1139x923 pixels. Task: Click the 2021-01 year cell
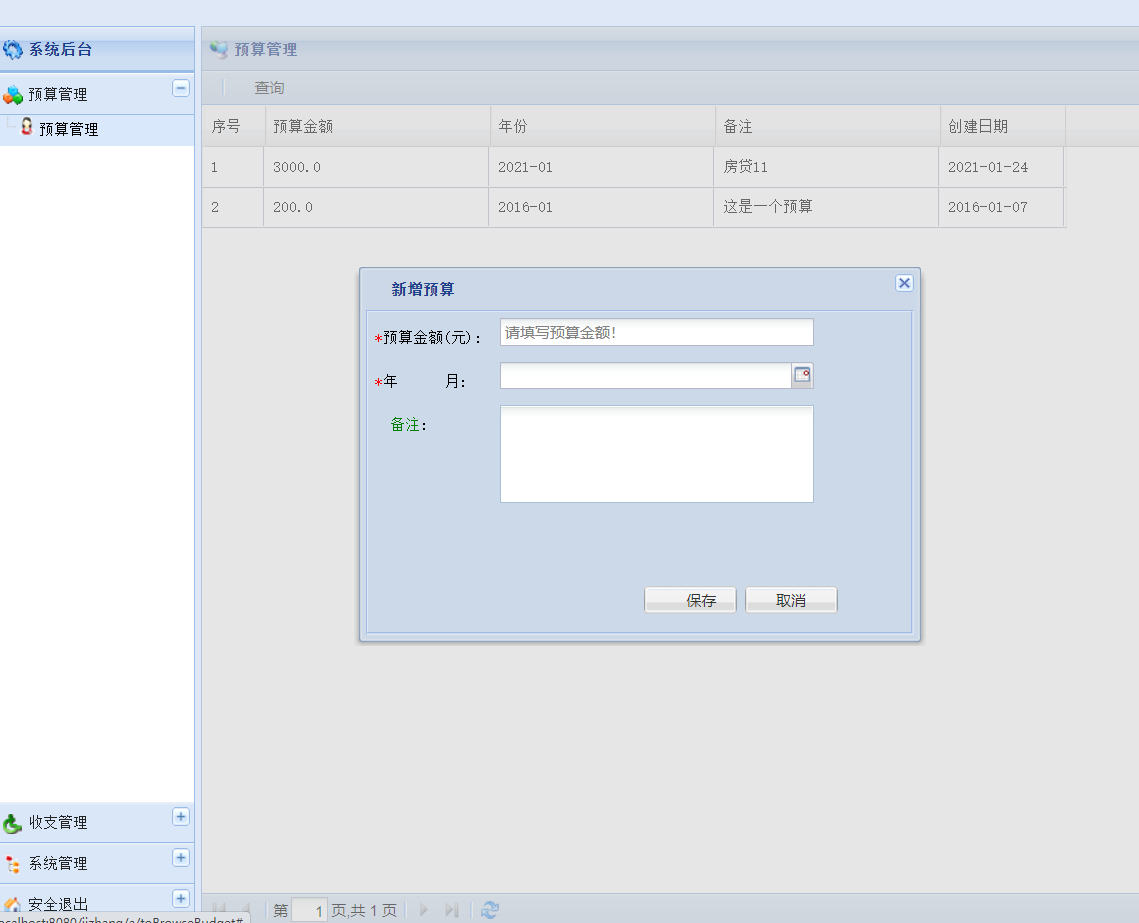[x=601, y=167]
